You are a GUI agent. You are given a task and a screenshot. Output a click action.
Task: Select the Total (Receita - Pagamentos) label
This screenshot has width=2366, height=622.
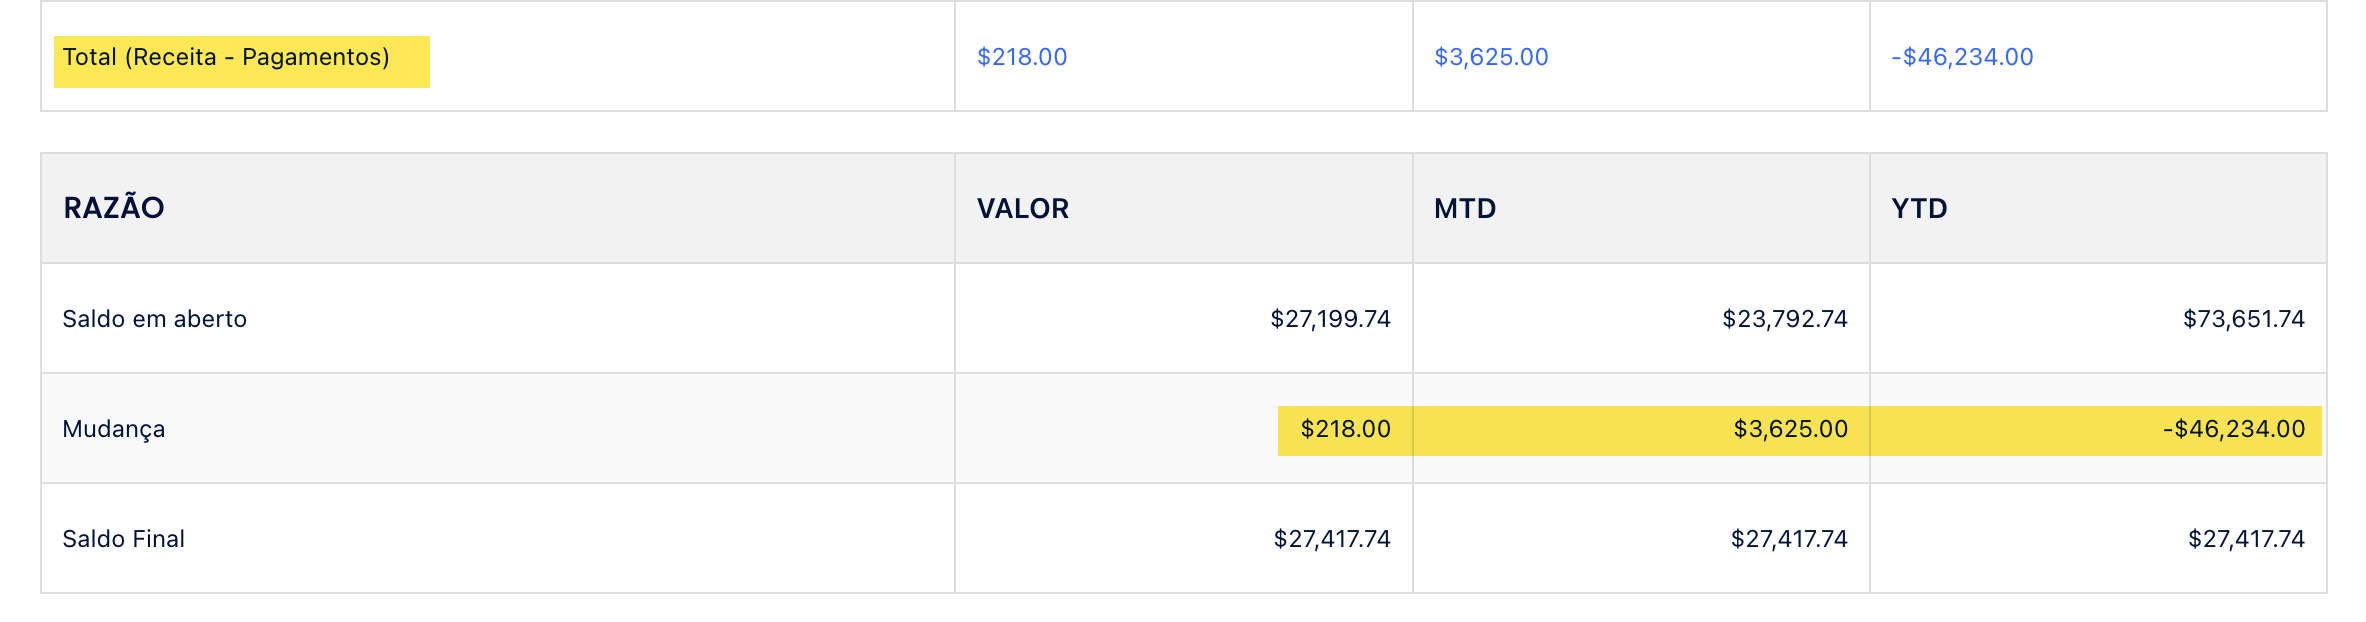coord(226,57)
